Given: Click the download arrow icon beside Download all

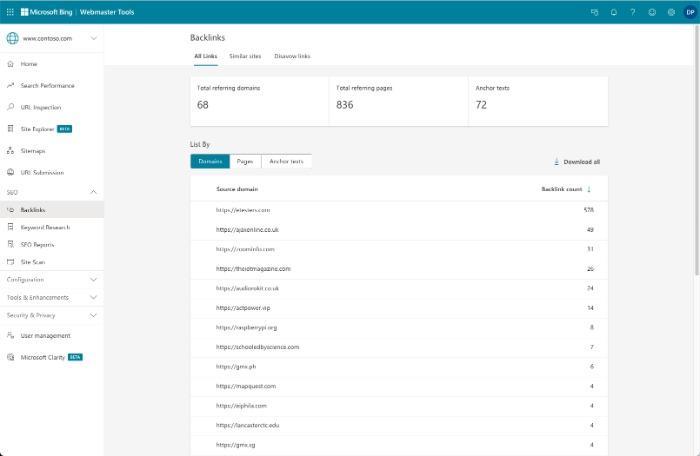Looking at the screenshot, I should [556, 162].
